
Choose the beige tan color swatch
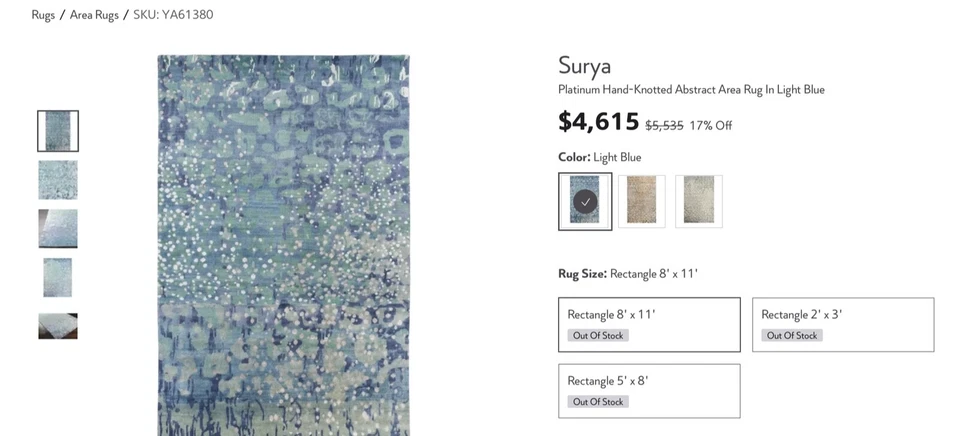pyautogui.click(x=642, y=201)
